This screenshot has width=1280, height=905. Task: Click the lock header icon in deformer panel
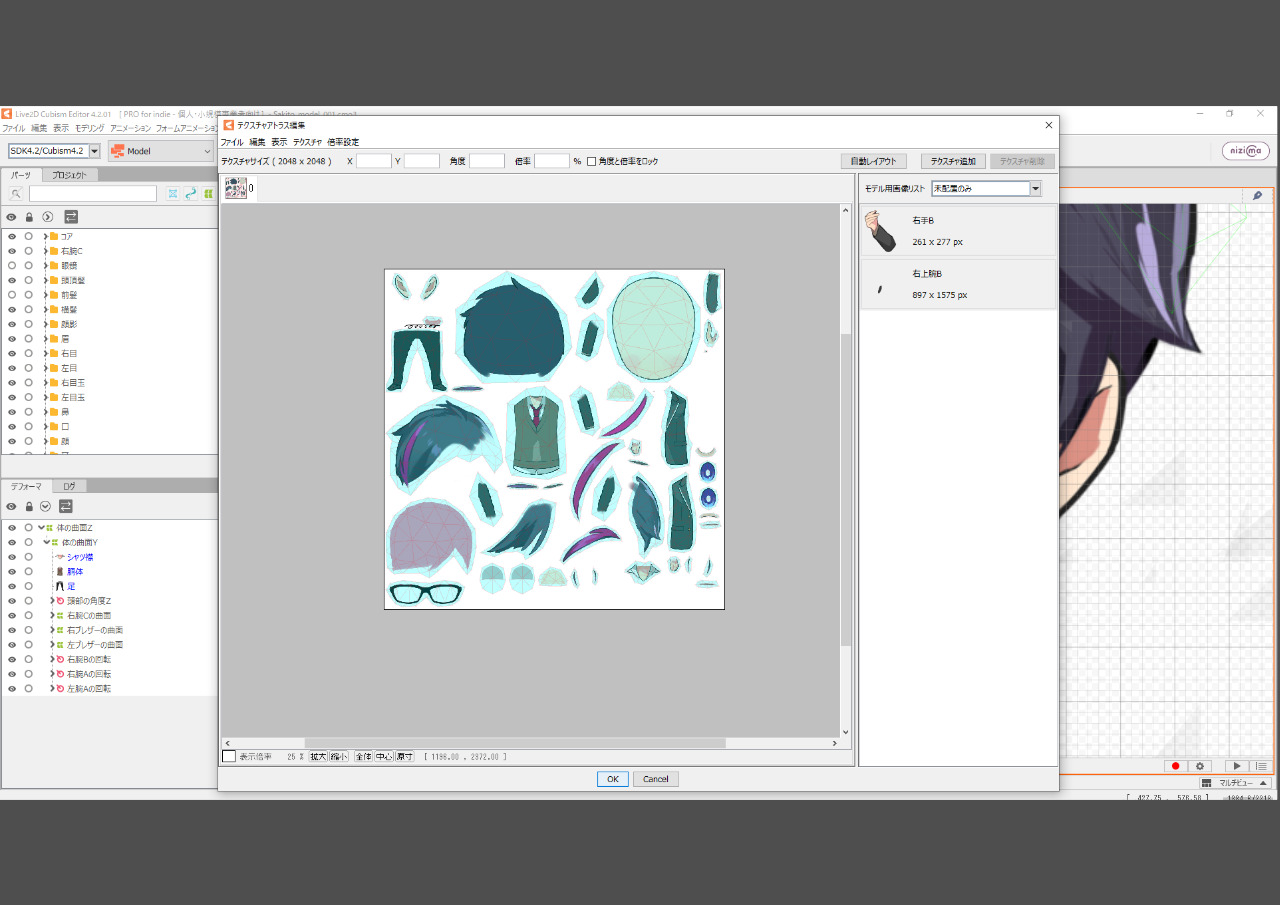pos(29,507)
